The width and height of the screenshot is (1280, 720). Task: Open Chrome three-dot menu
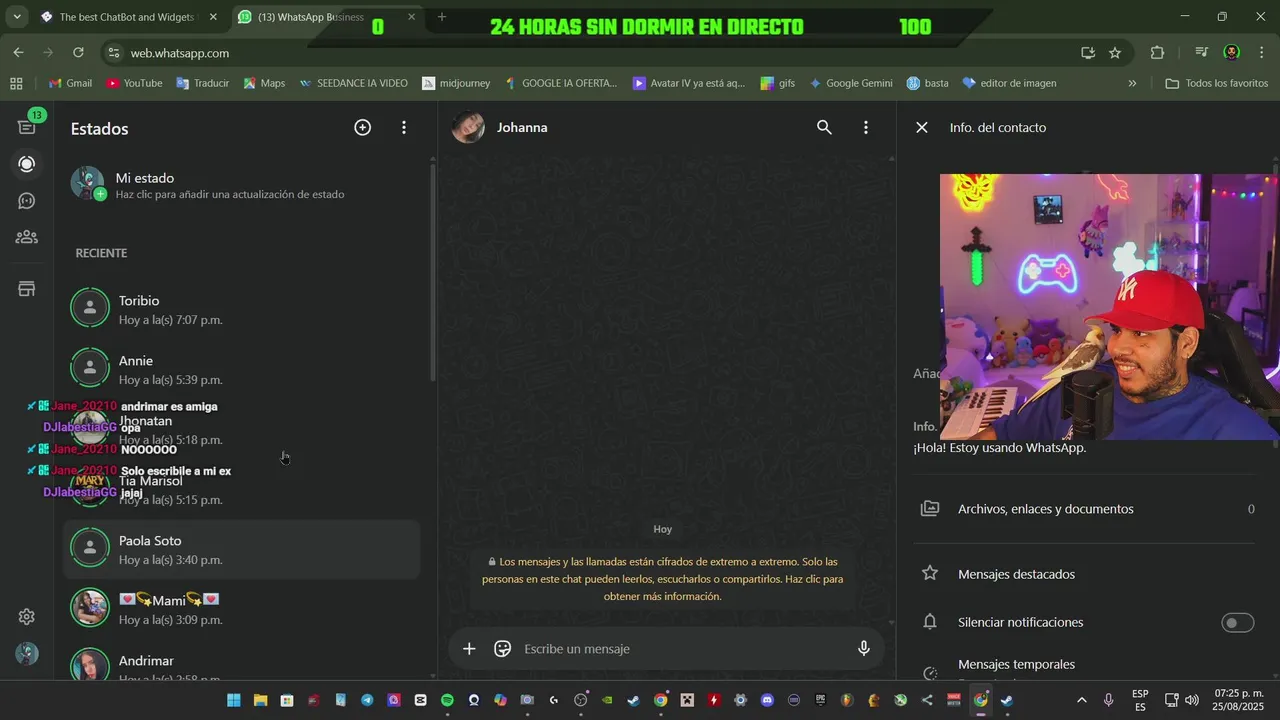(1261, 53)
